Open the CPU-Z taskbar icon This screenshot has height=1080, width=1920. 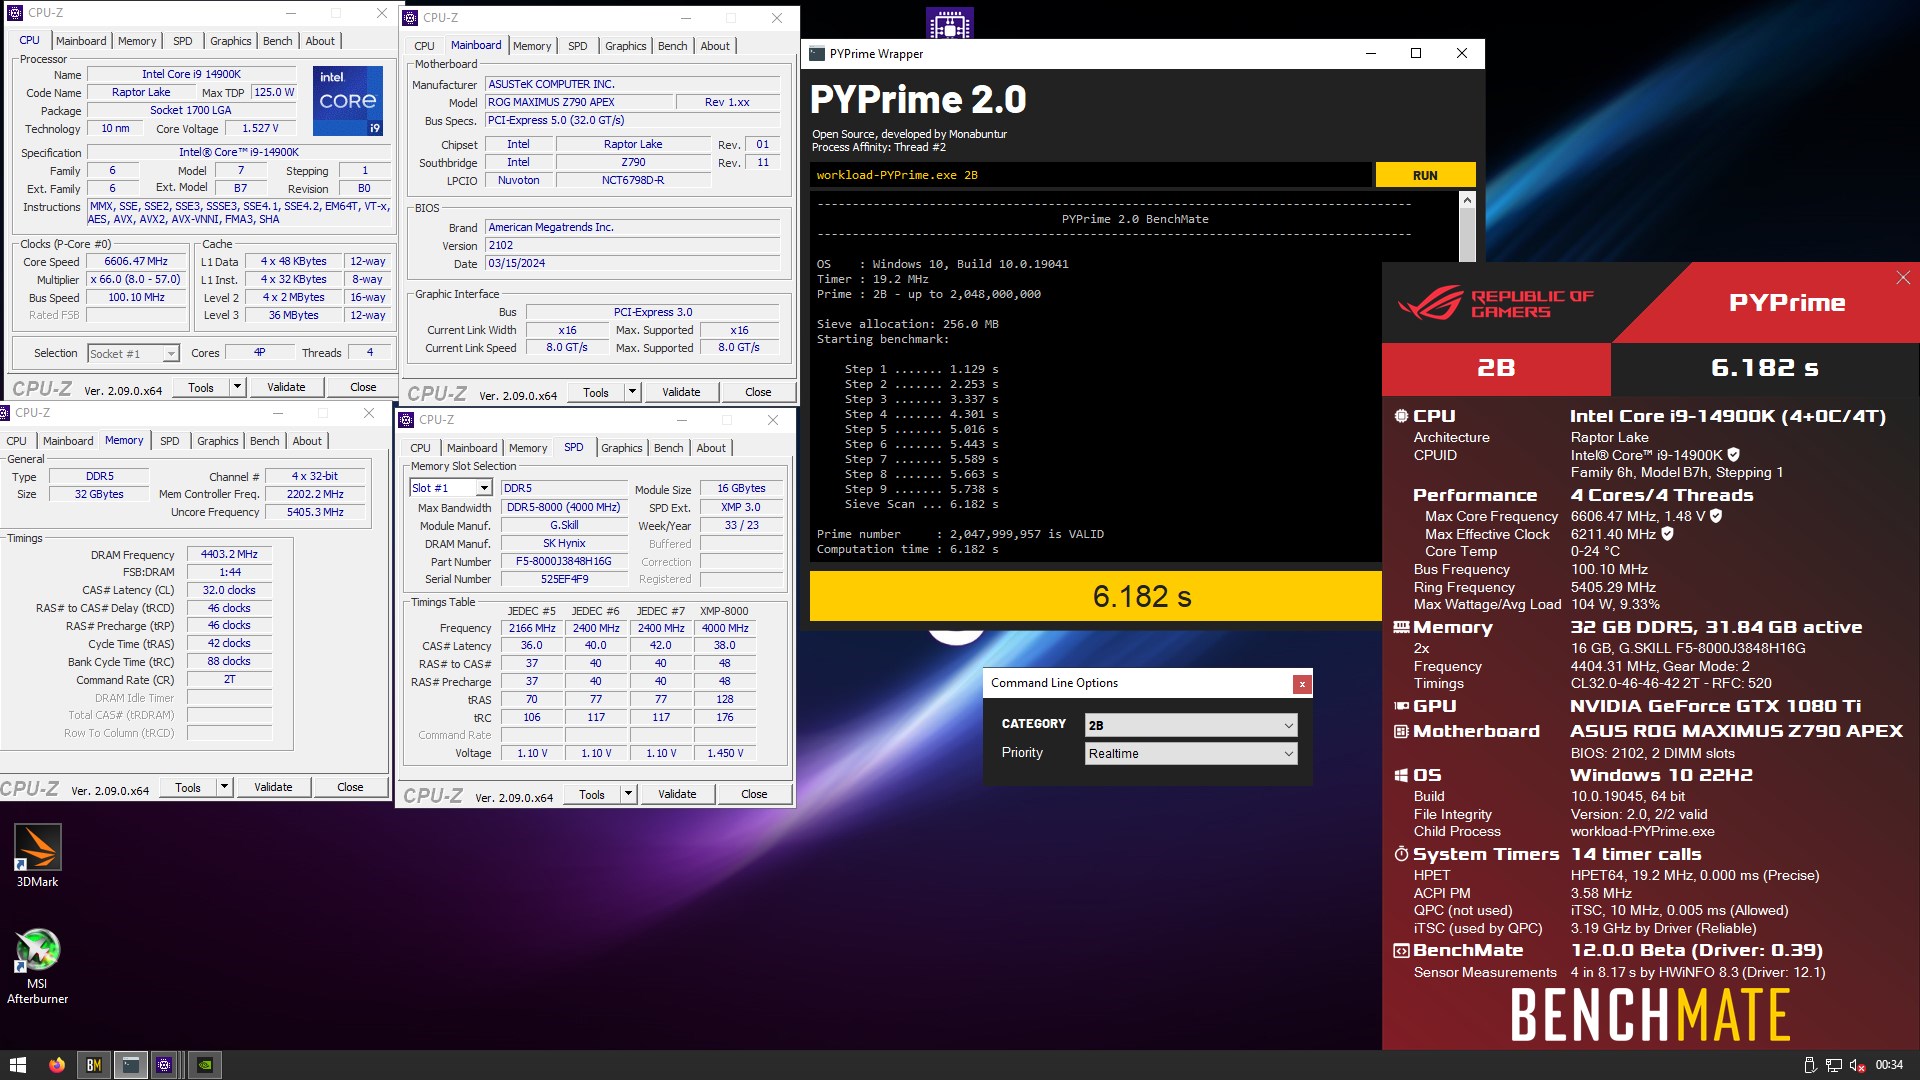tap(165, 1065)
